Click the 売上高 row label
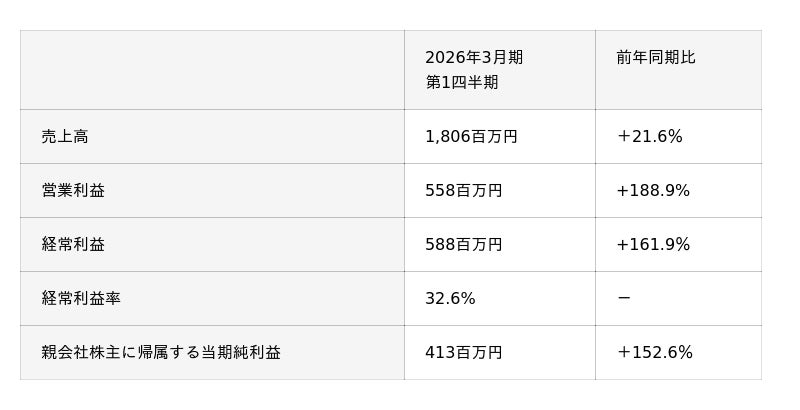 65,137
